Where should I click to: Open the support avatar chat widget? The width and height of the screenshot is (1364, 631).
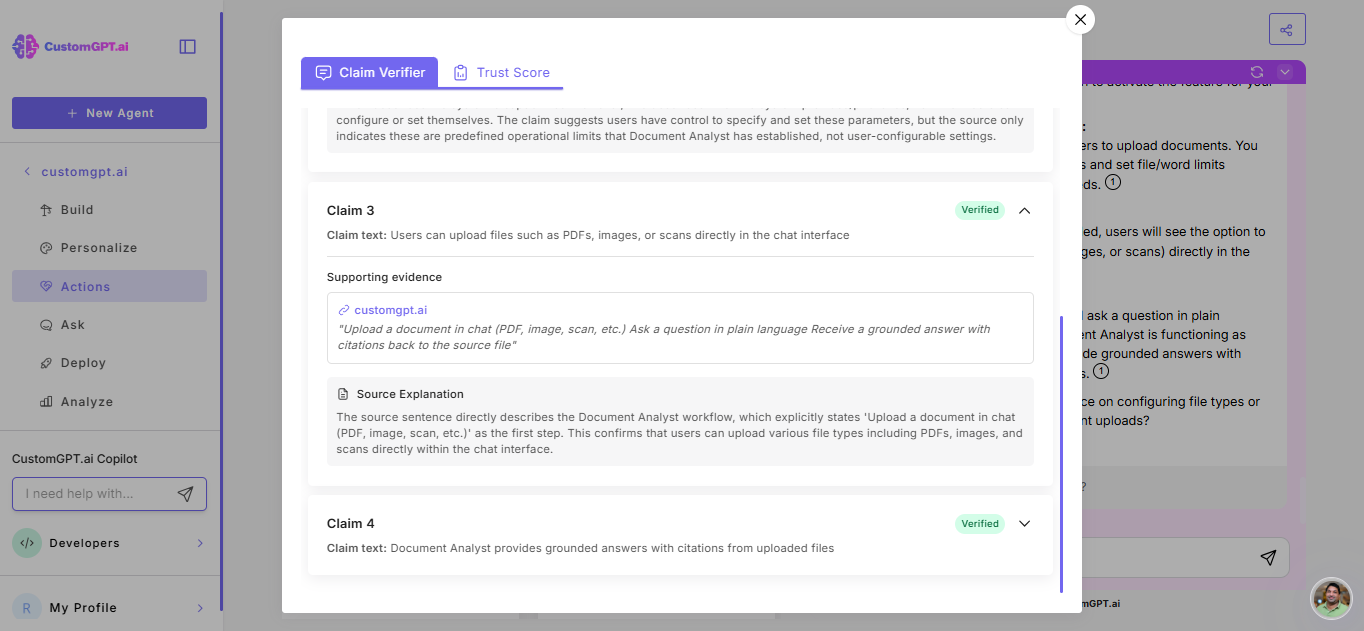[x=1331, y=598]
